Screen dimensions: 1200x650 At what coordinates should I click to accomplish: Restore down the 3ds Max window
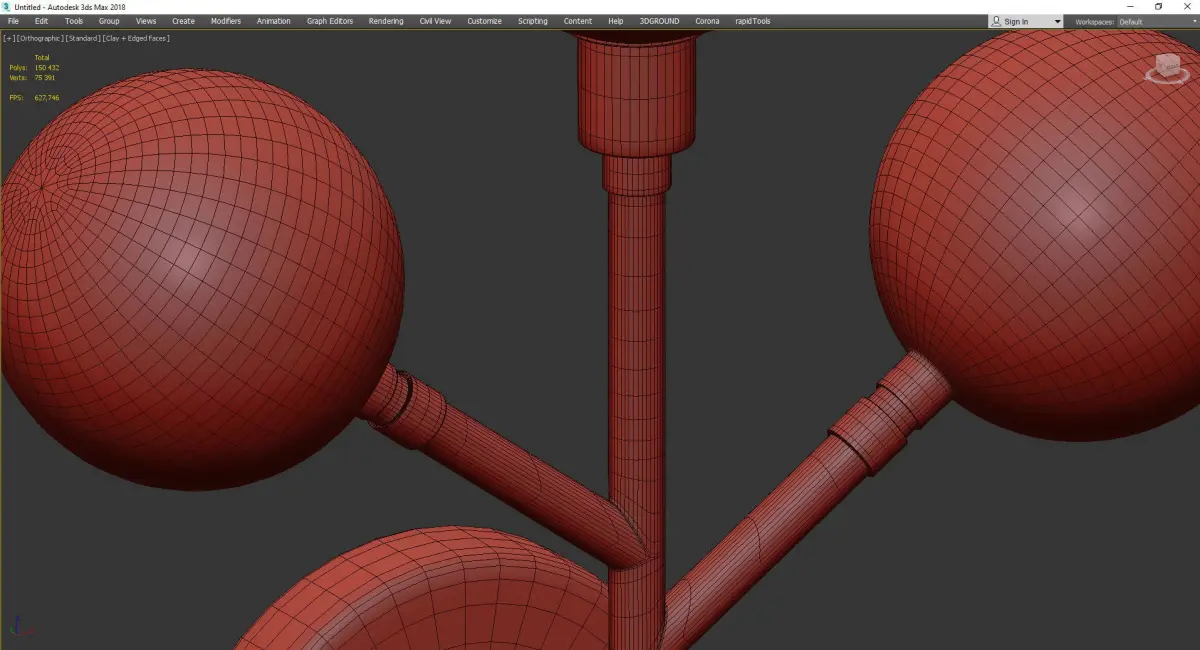(x=1158, y=6)
